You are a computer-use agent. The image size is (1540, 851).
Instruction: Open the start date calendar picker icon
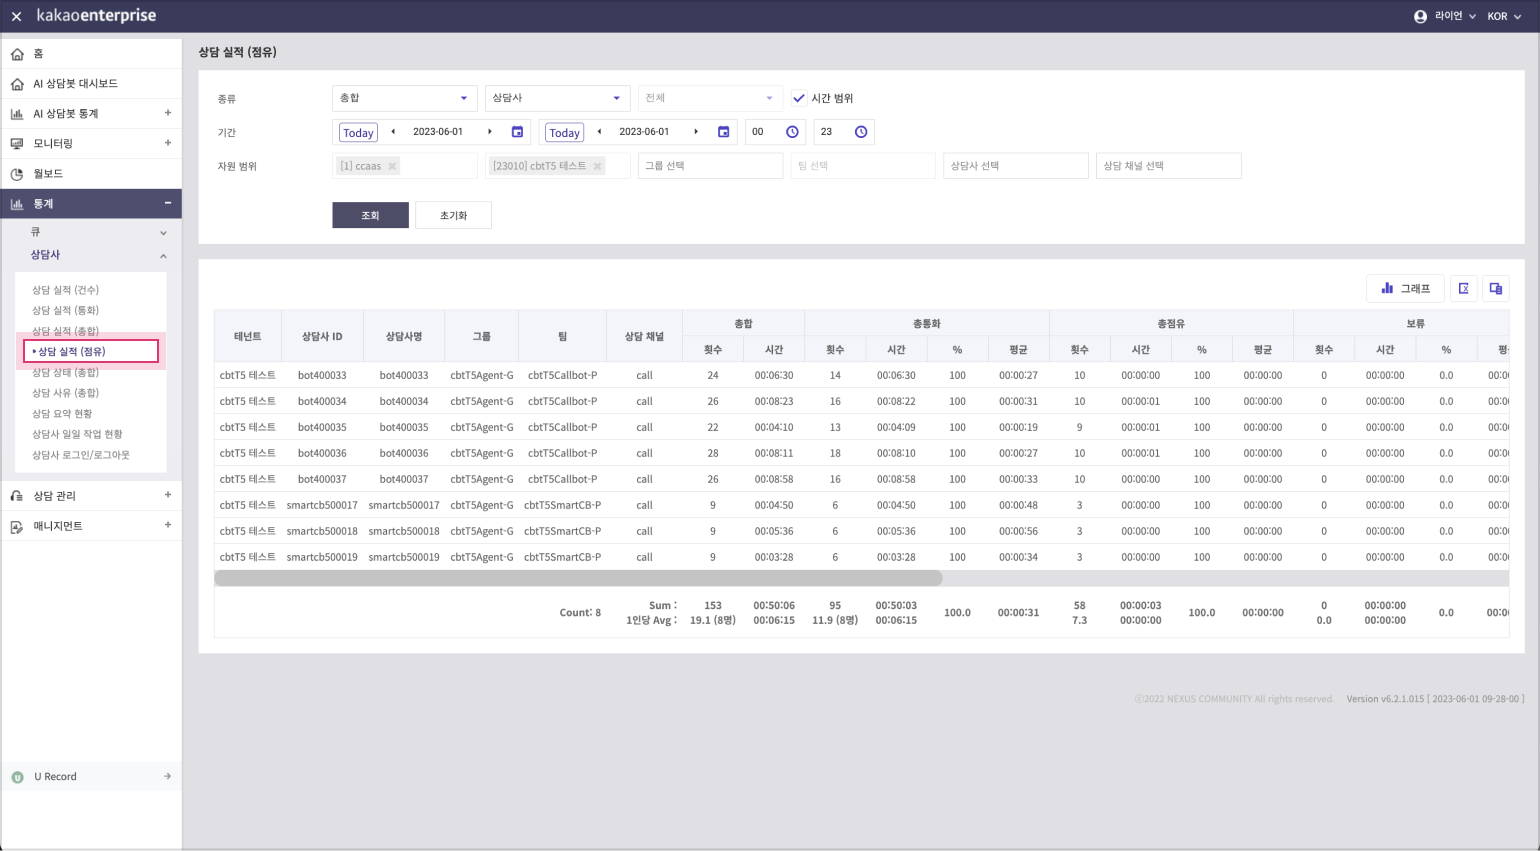point(517,132)
